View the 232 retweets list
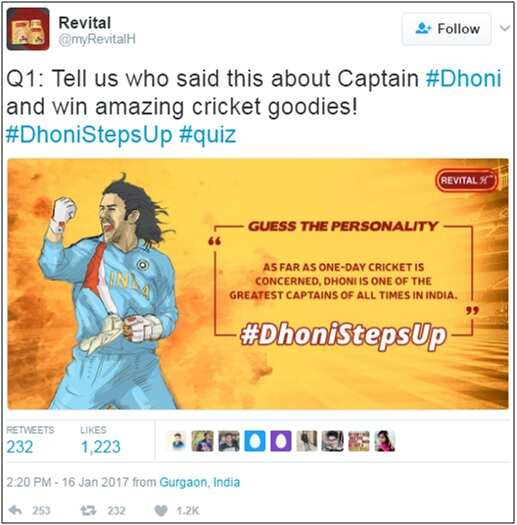Screen dimensions: 517x525 click(x=30, y=440)
